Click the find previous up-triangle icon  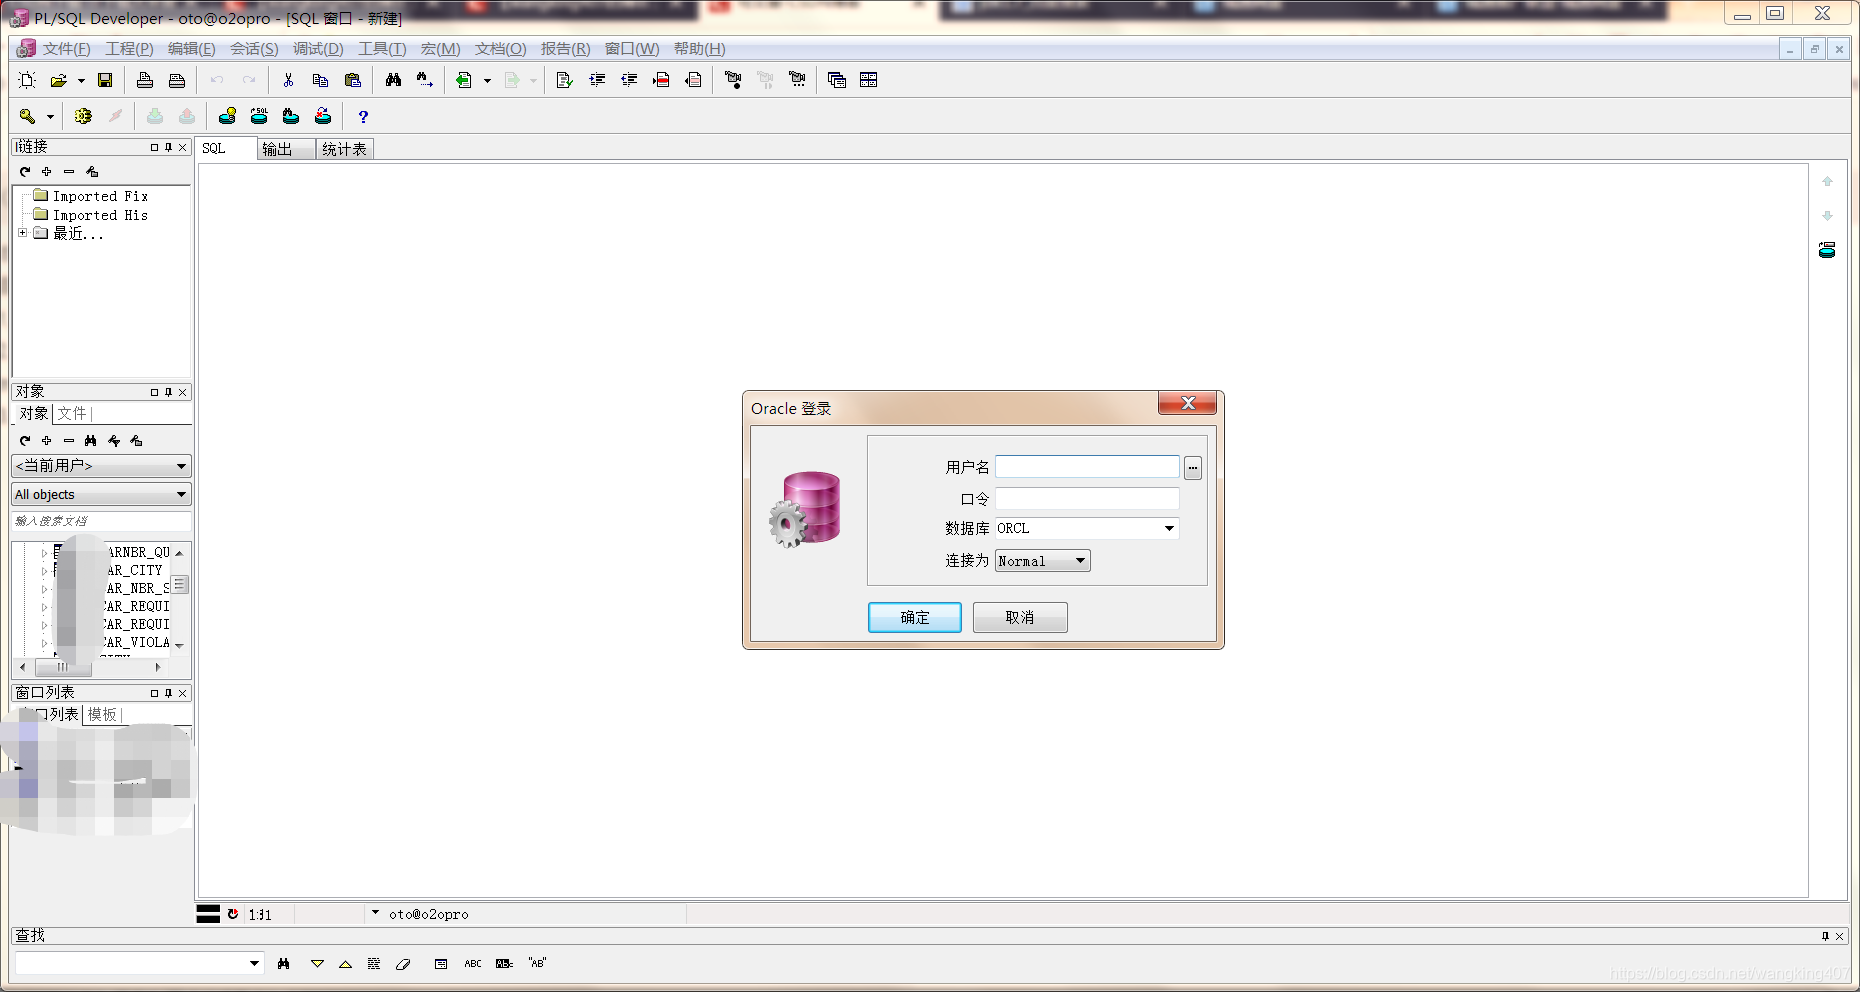pyautogui.click(x=345, y=964)
